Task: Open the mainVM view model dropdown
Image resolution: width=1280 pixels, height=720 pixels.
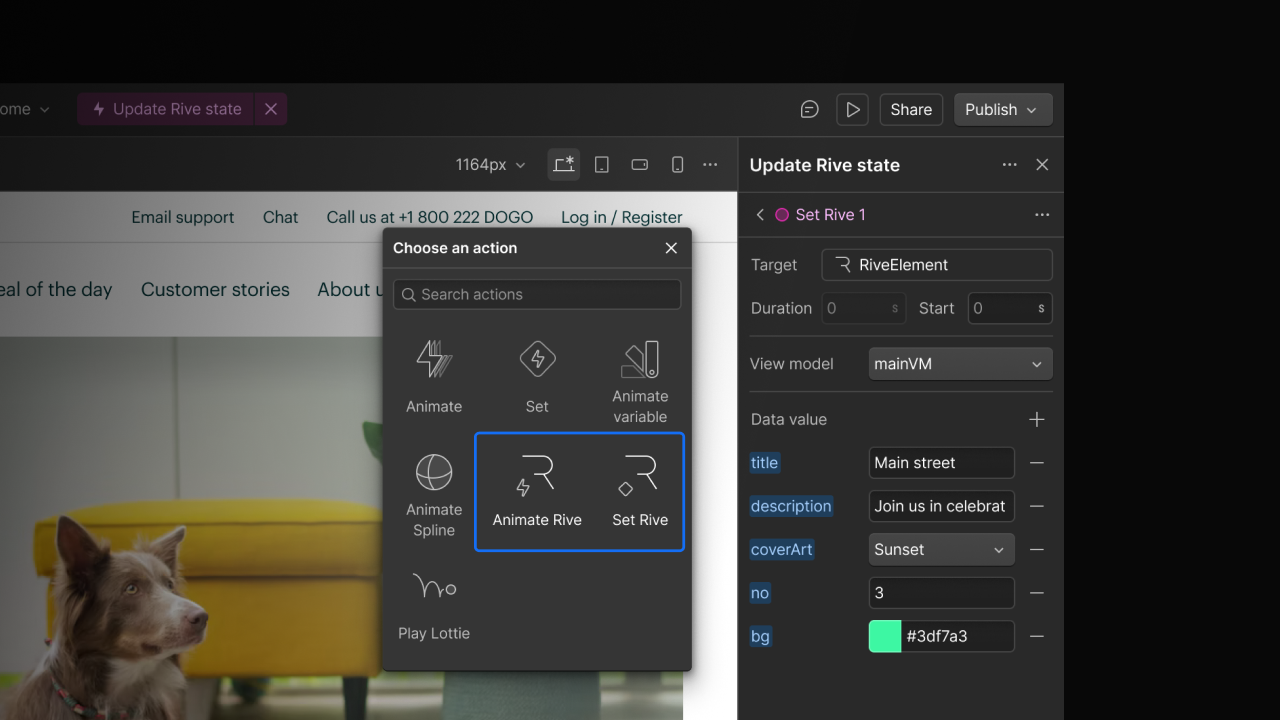Action: tap(959, 363)
